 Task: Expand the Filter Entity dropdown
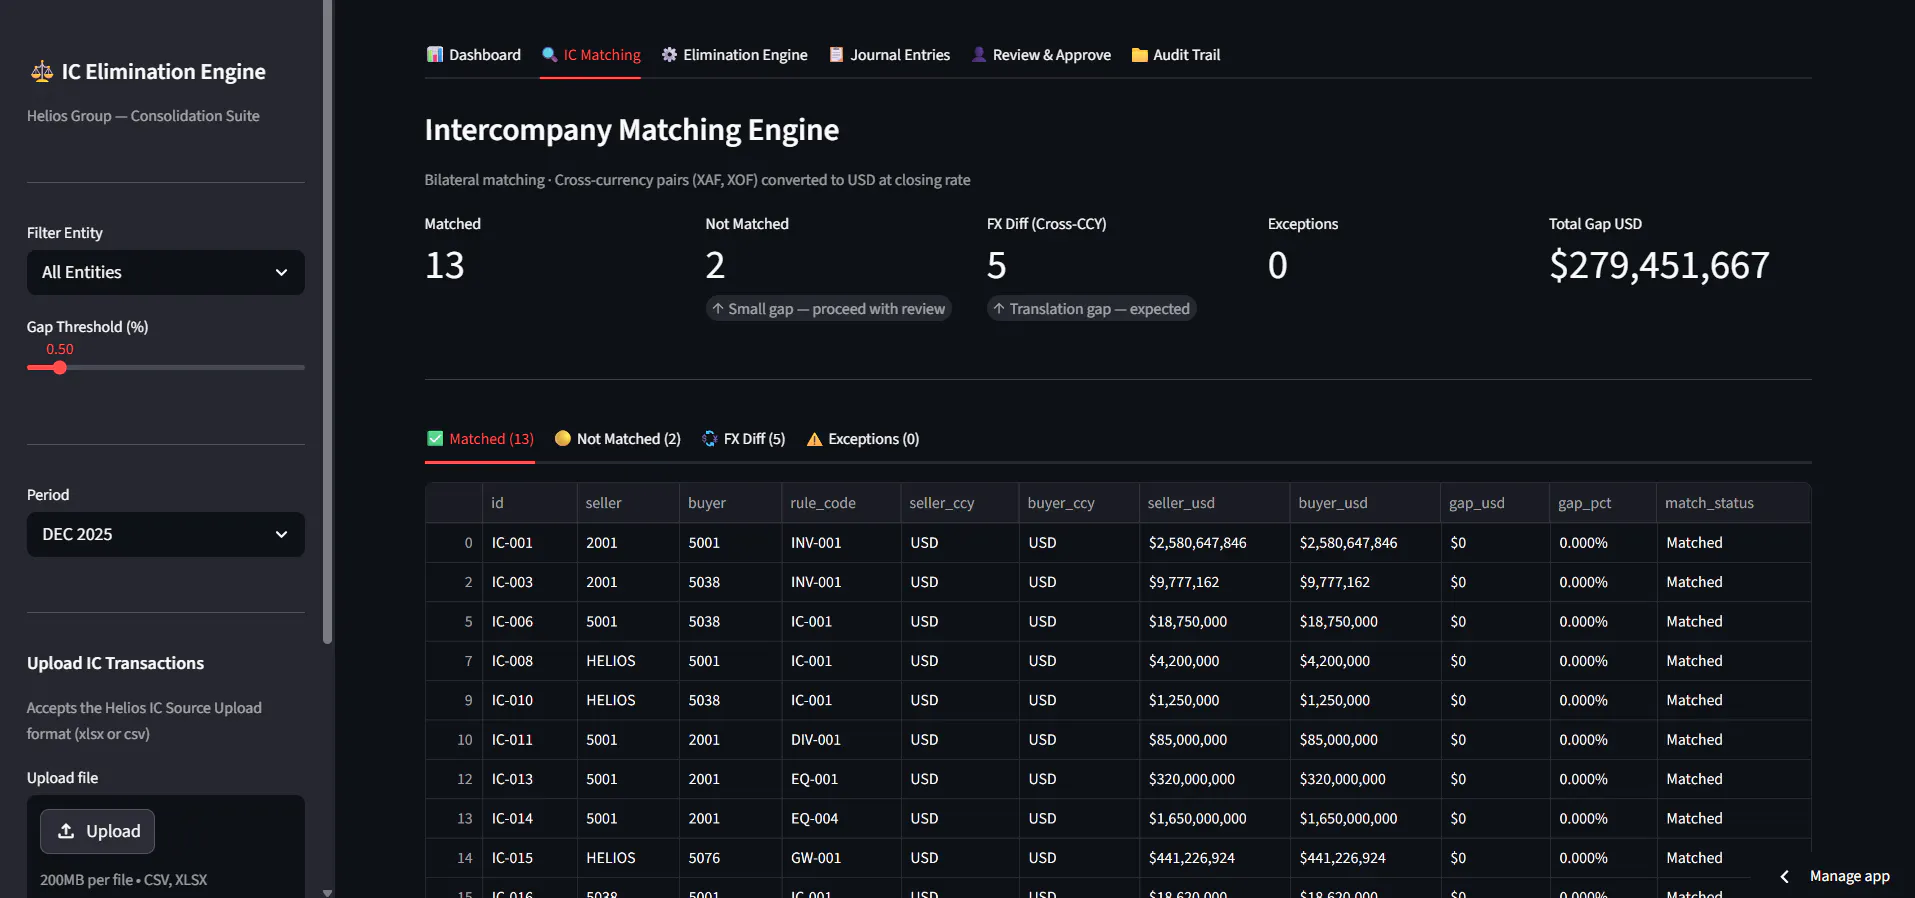166,272
